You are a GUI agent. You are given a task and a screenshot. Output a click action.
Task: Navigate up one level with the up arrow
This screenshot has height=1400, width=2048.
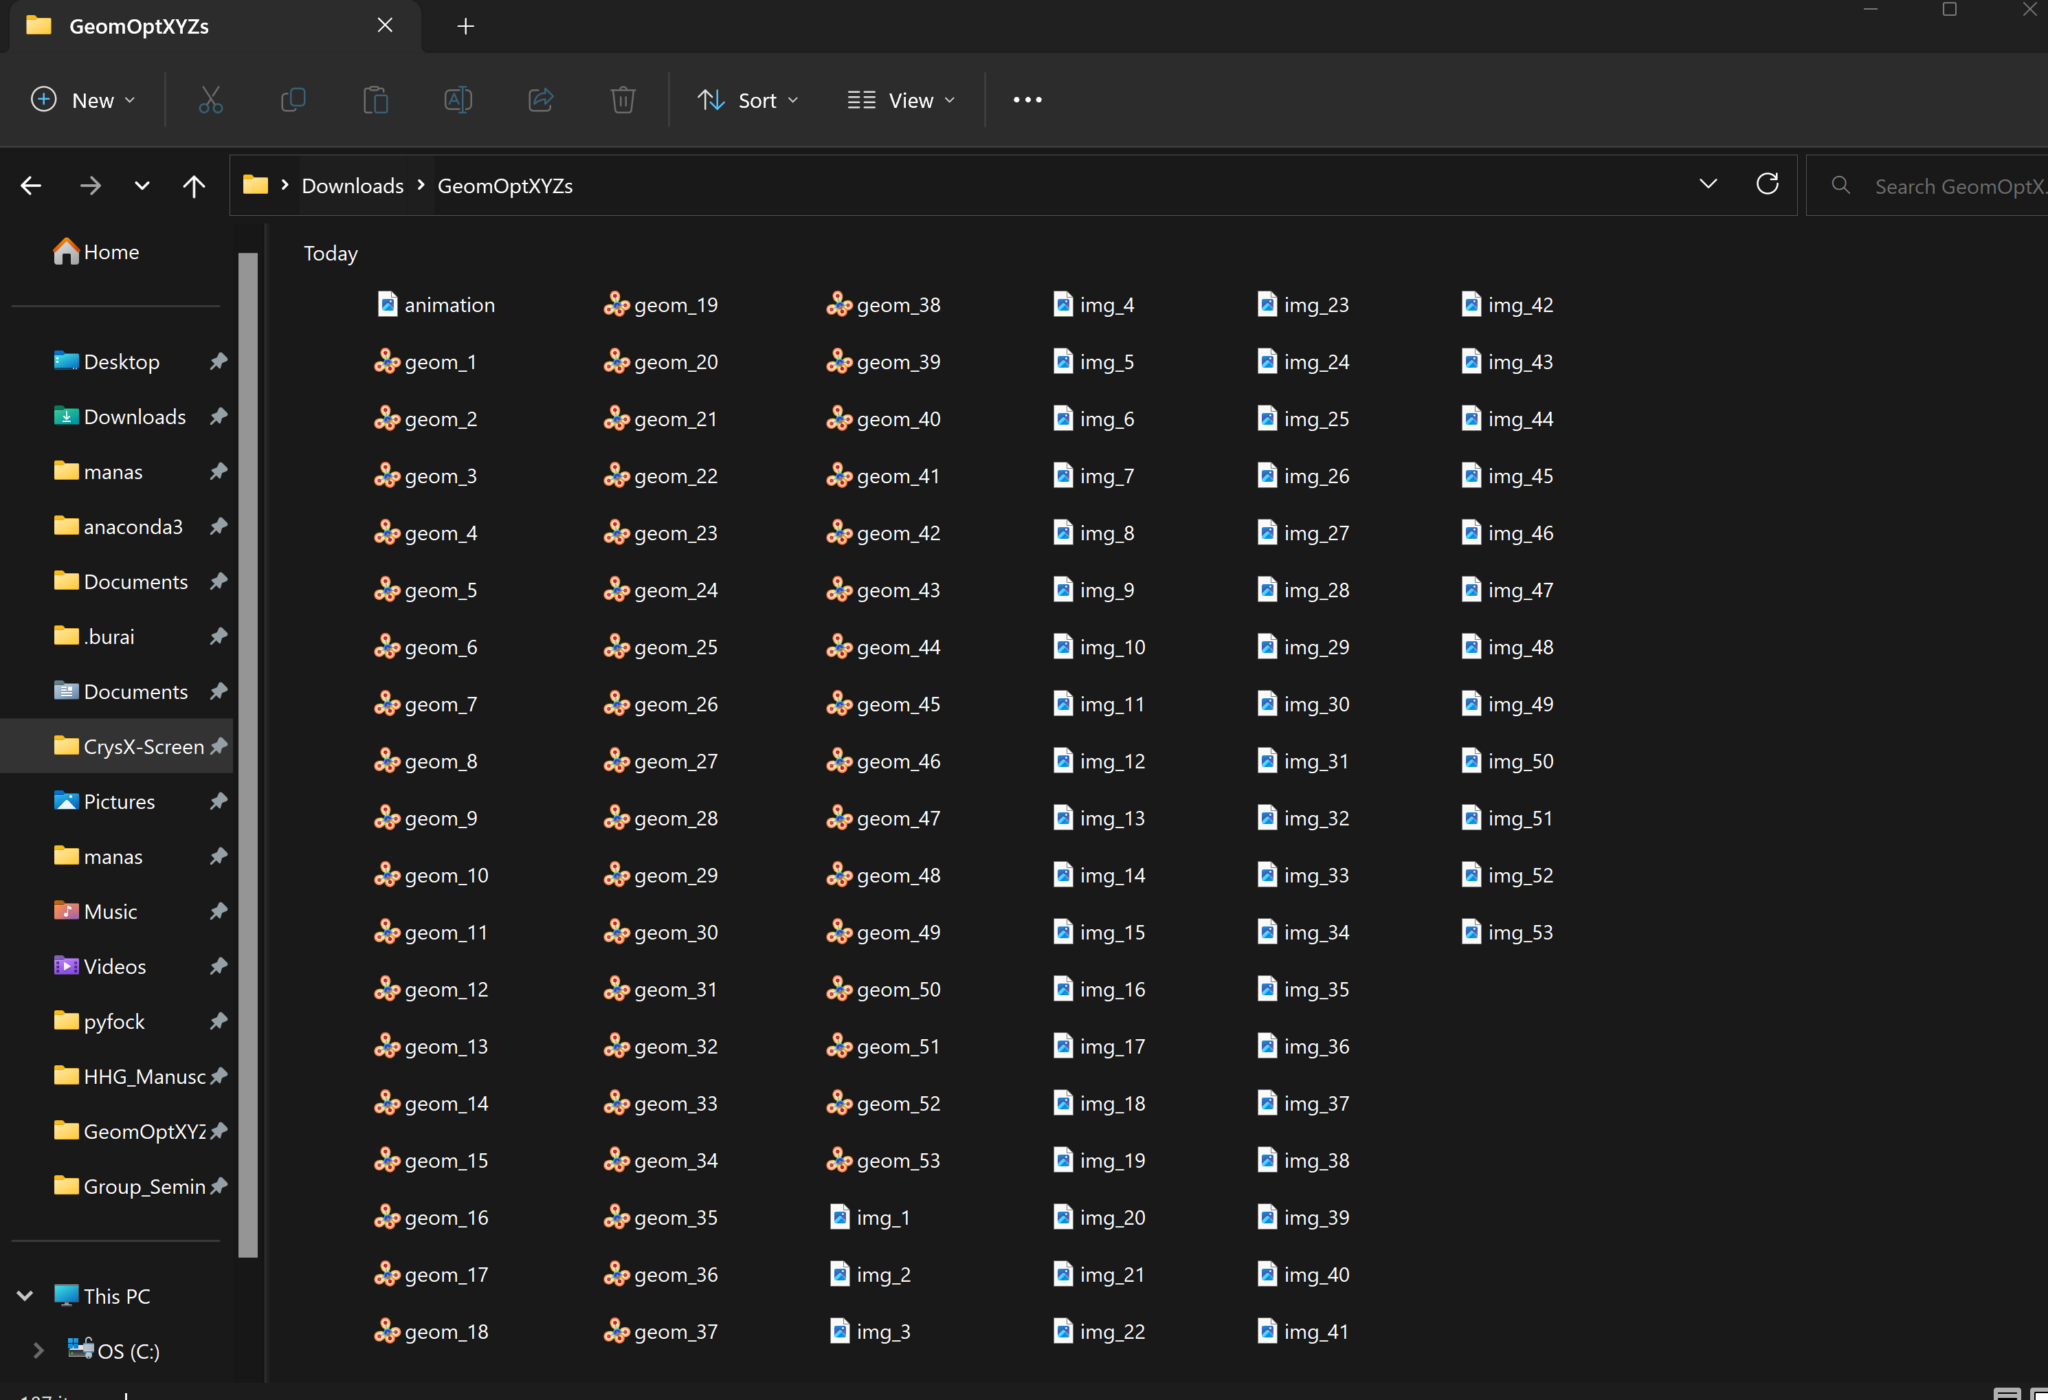click(192, 185)
